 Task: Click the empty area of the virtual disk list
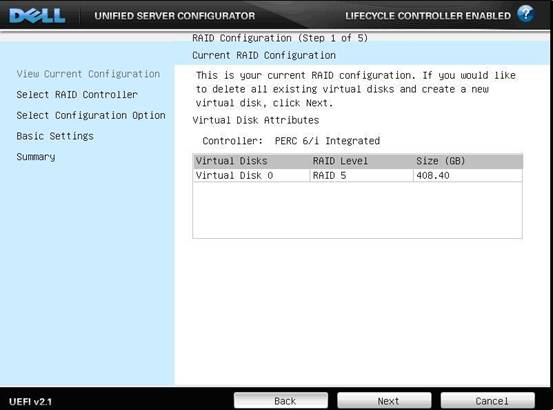(357, 210)
